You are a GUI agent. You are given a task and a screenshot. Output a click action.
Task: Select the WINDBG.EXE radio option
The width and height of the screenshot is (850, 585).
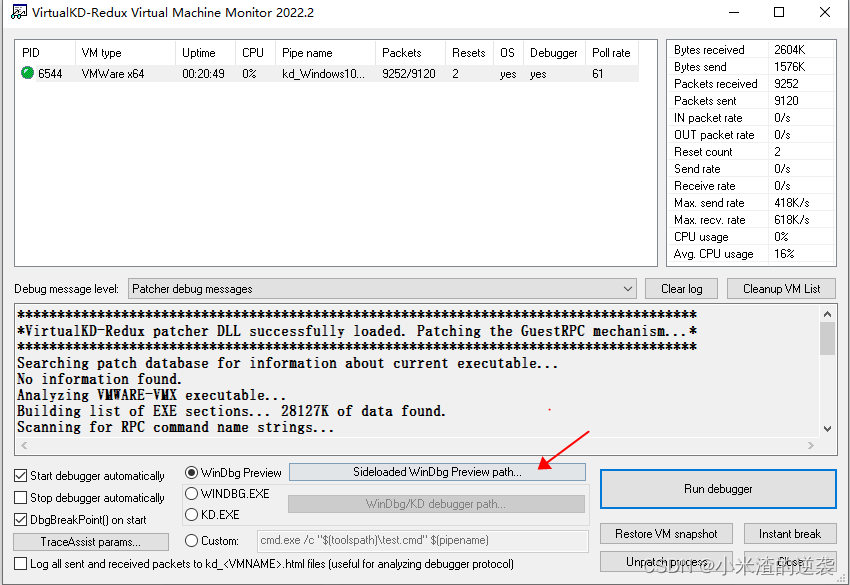click(x=191, y=493)
